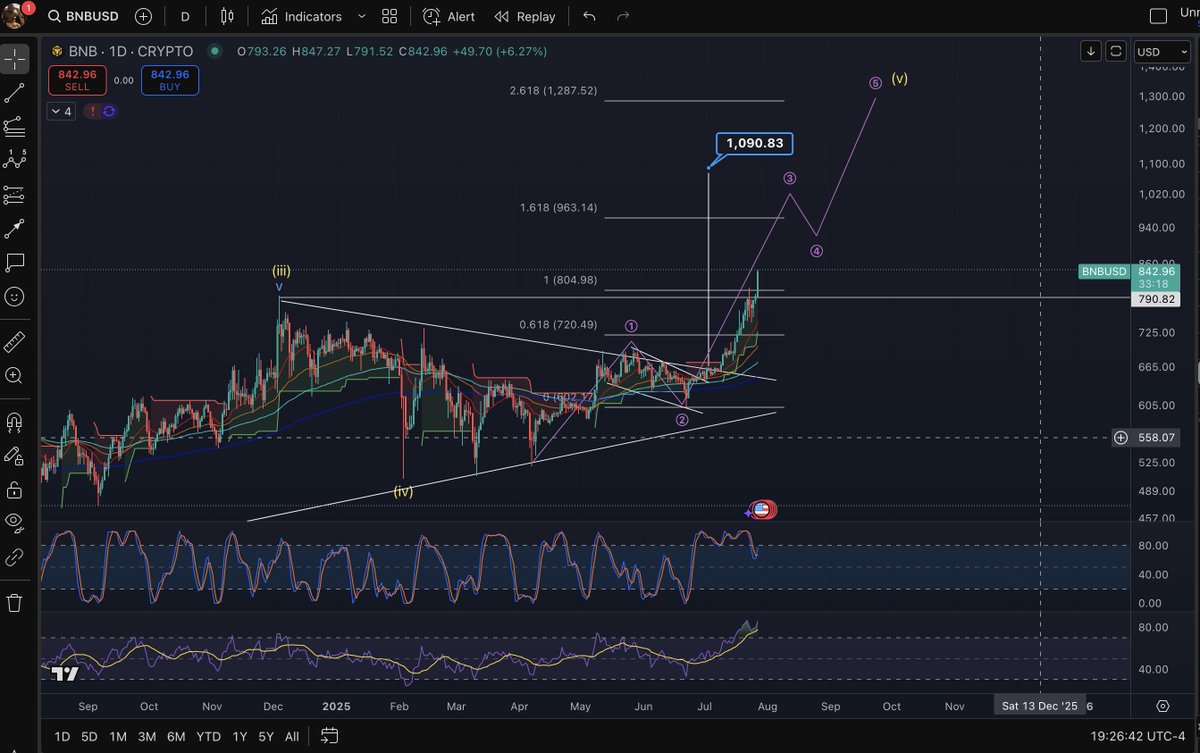1200x753 pixels.
Task: Select the All time range
Action: coord(292,737)
